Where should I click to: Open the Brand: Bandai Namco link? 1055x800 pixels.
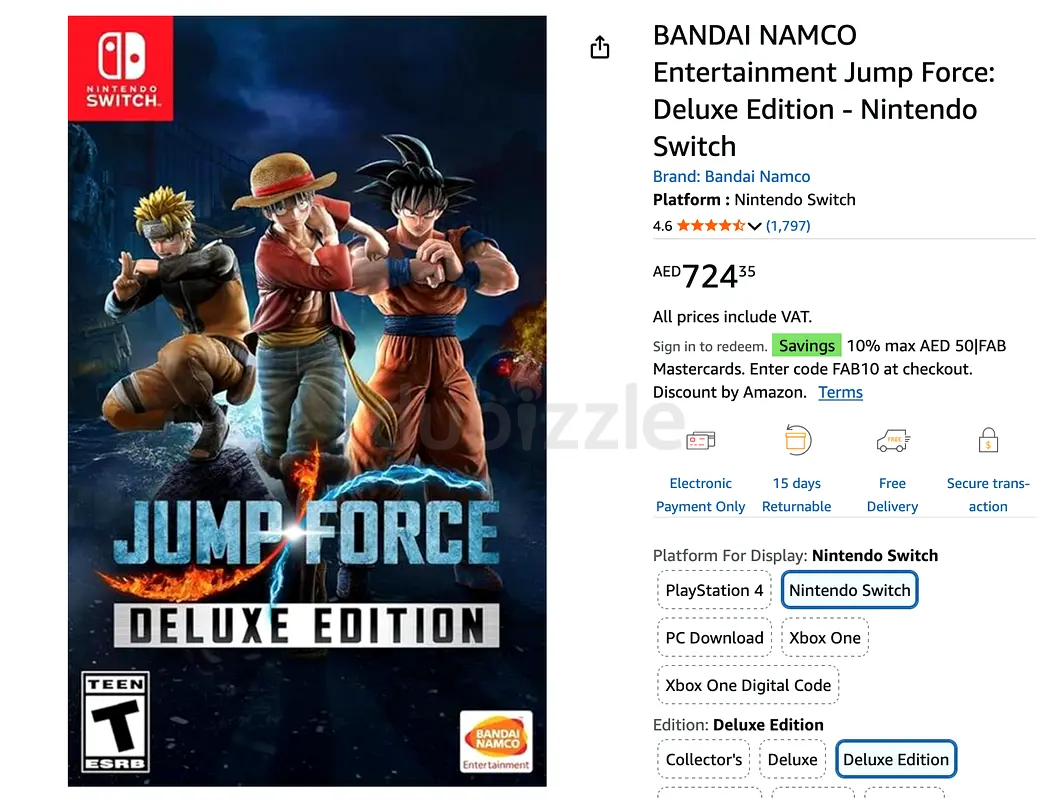[731, 176]
